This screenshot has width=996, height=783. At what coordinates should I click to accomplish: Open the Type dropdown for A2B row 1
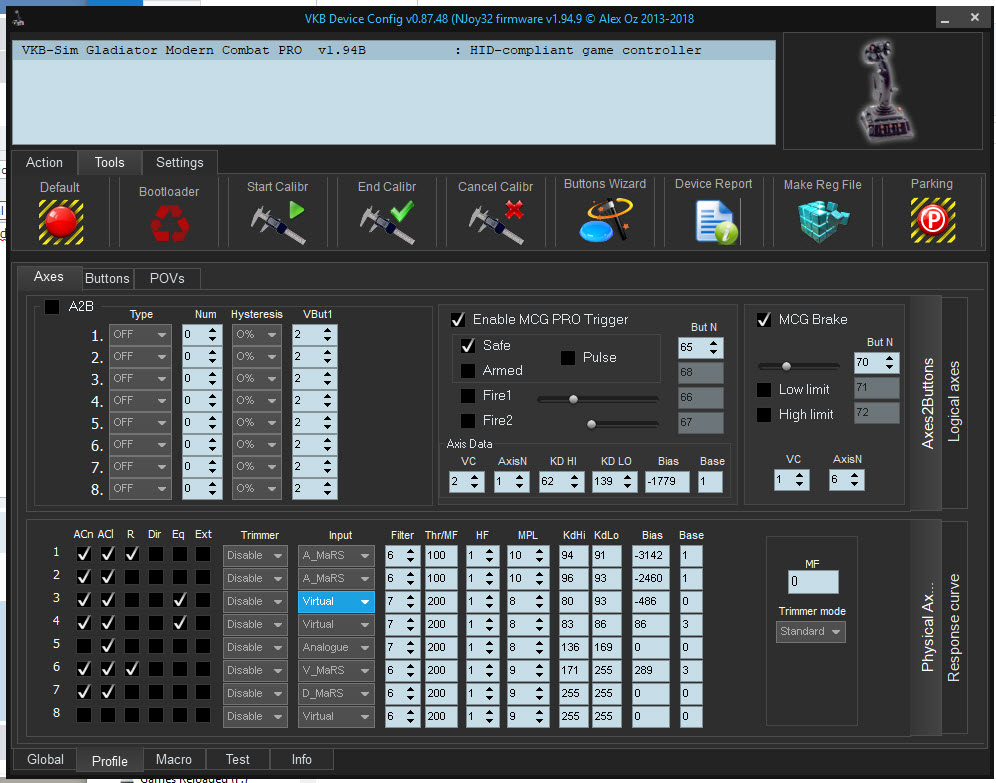click(x=140, y=335)
